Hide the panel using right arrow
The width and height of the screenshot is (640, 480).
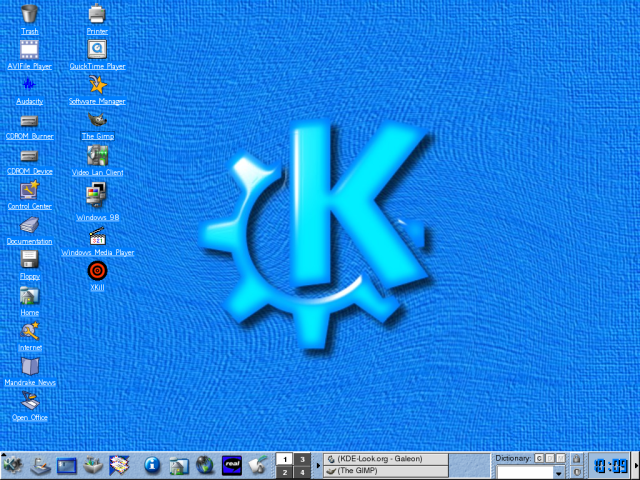click(636, 466)
